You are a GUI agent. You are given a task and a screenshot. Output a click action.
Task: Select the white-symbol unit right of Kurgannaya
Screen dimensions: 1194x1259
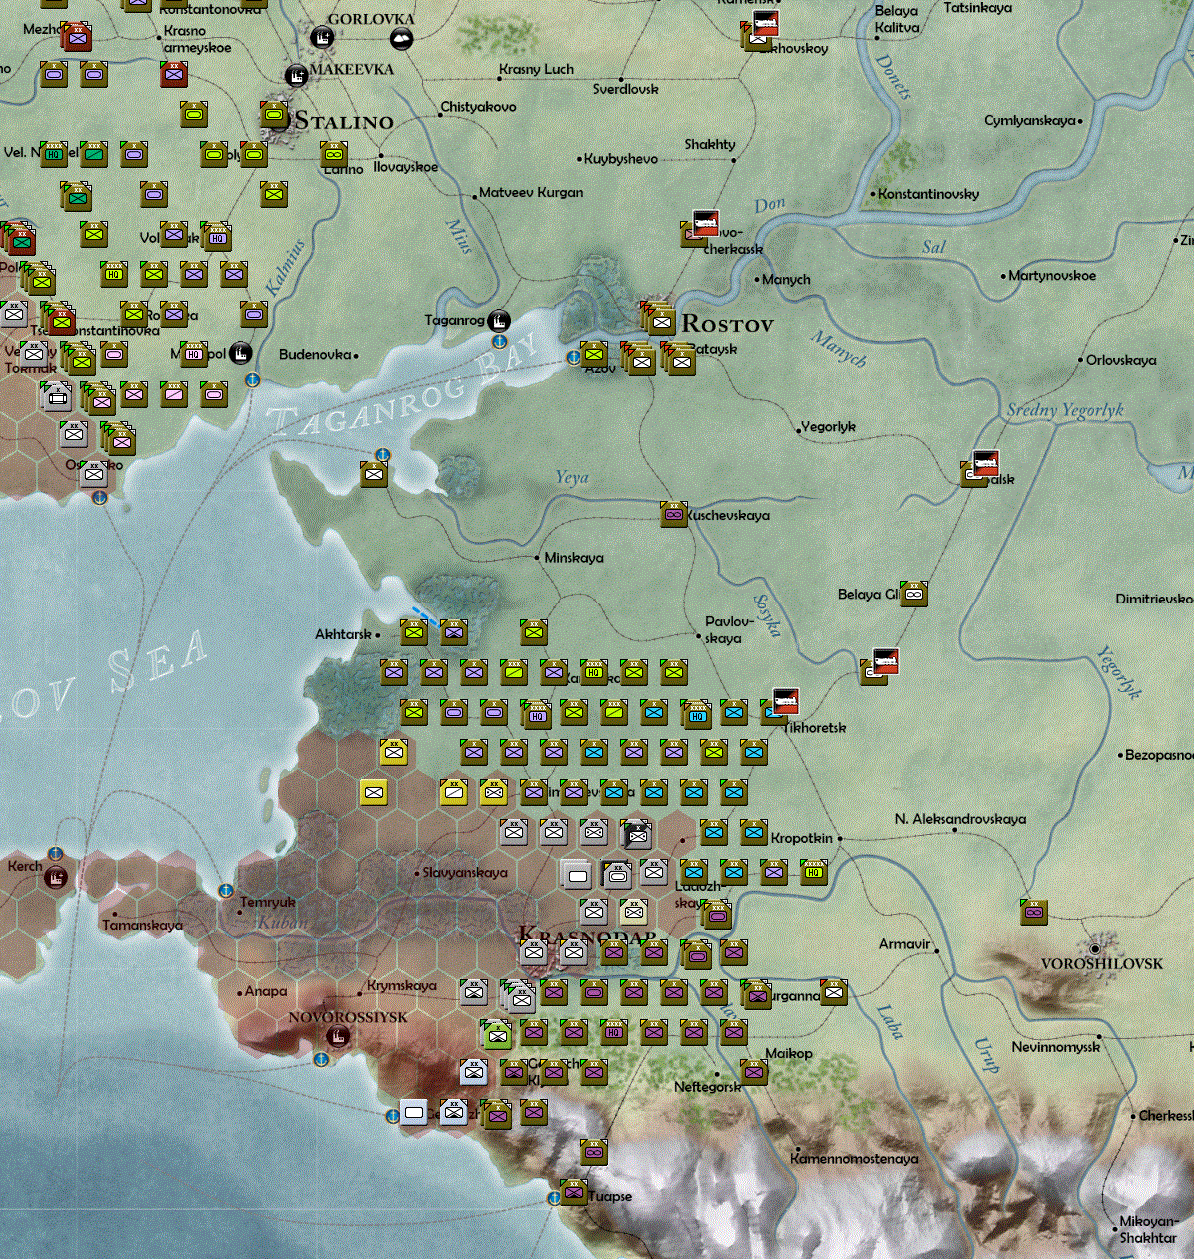[x=834, y=991]
